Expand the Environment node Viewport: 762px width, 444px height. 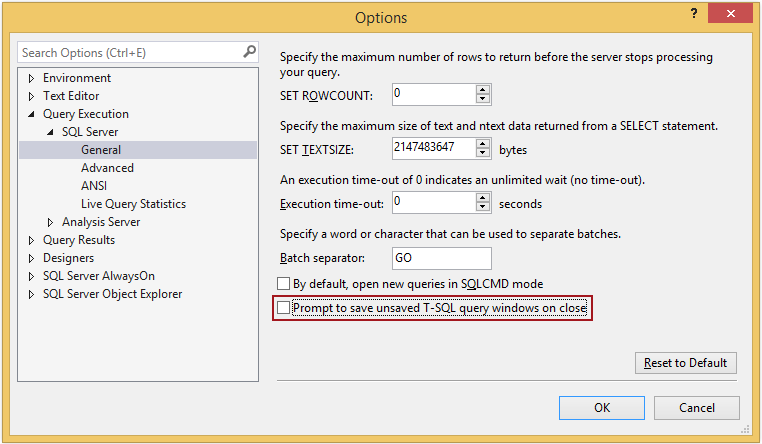(x=32, y=78)
